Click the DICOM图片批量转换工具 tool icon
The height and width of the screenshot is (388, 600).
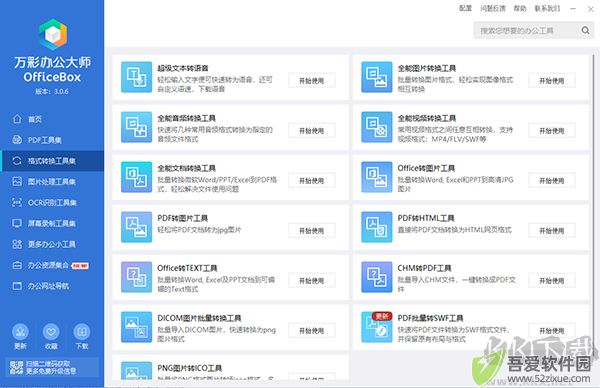point(136,327)
